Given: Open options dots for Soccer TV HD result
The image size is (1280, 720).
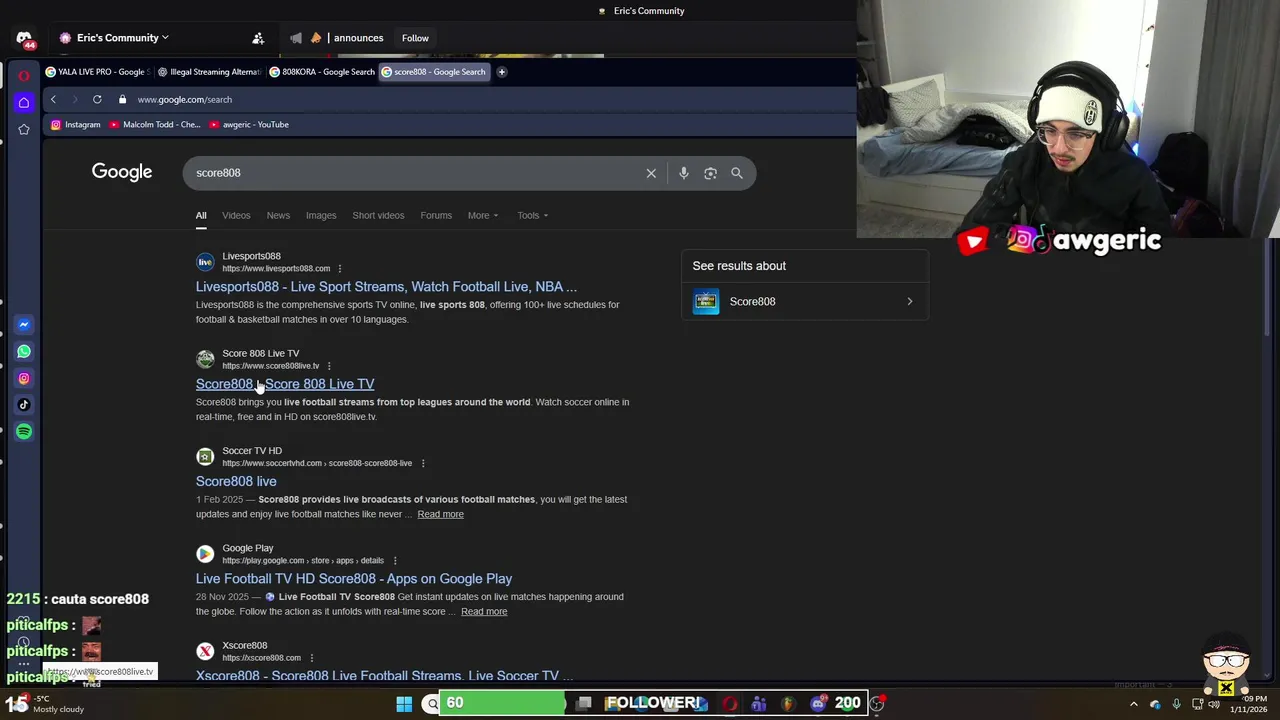Looking at the screenshot, I should pos(423,463).
